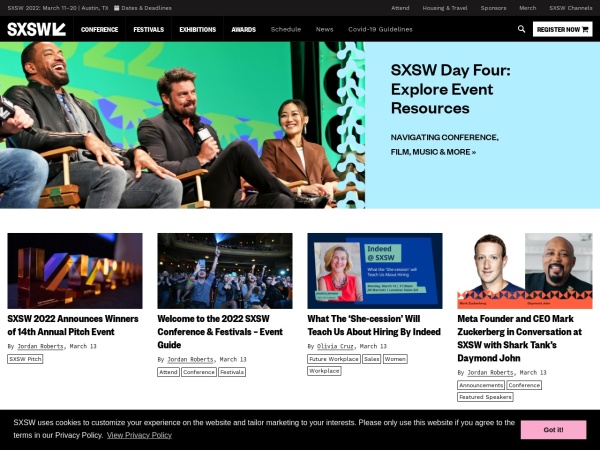Screen dimensions: 600x450
Task: Click the Dates & Deadlines calendar icon
Action: 116,8
